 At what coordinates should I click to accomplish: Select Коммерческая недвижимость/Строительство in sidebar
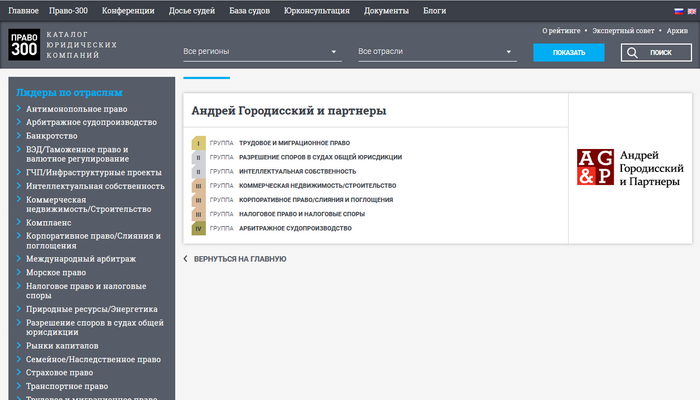point(88,204)
